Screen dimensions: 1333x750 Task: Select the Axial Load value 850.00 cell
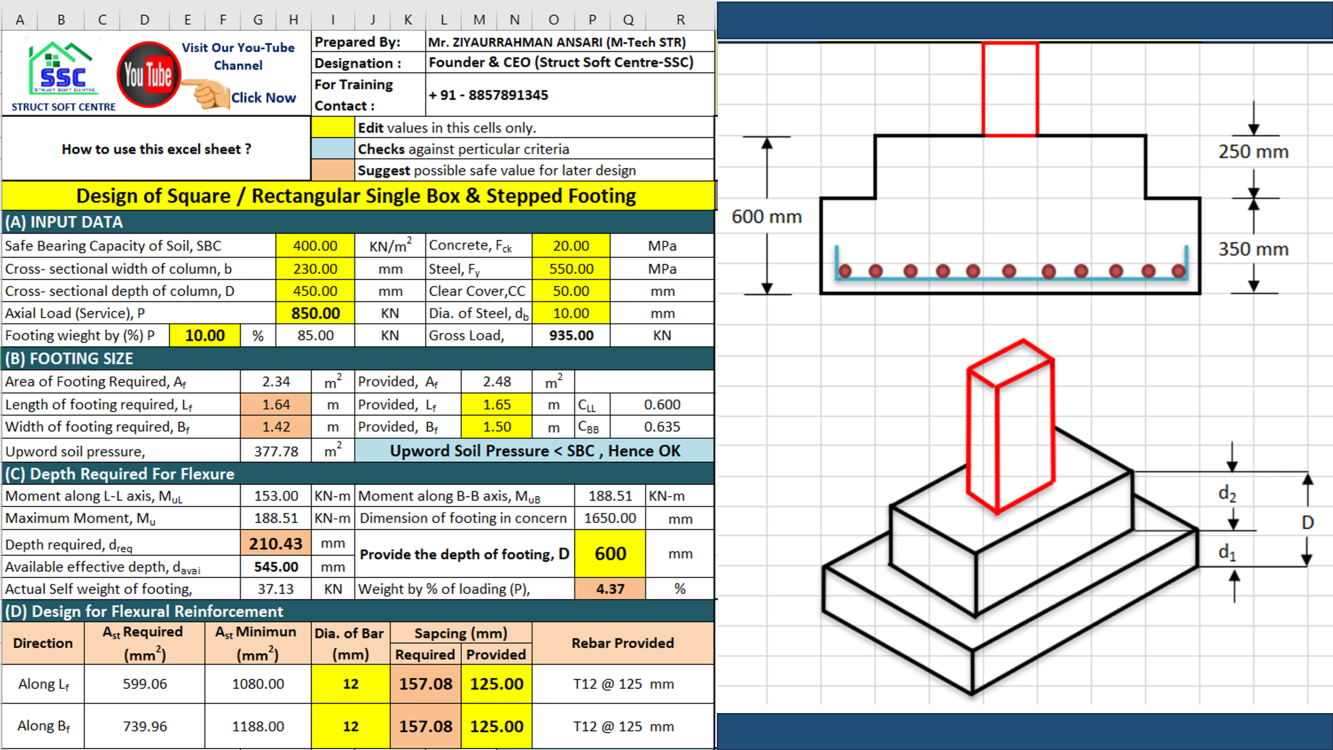click(x=314, y=313)
